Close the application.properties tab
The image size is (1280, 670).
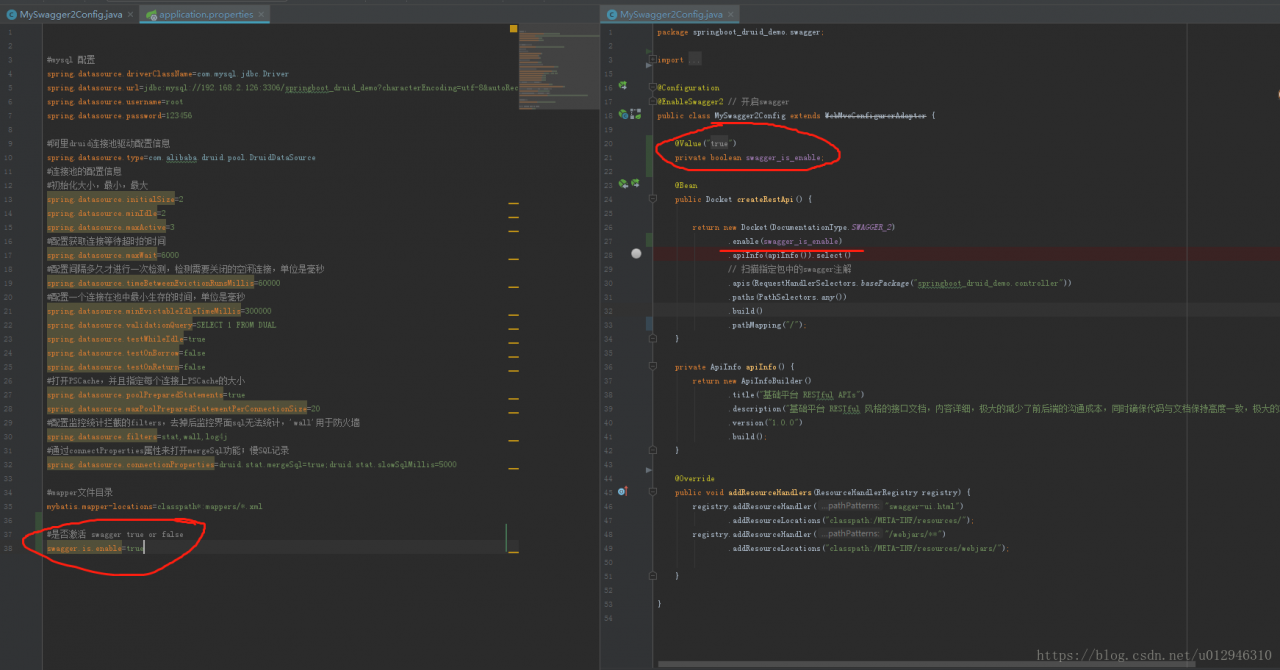[262, 15]
